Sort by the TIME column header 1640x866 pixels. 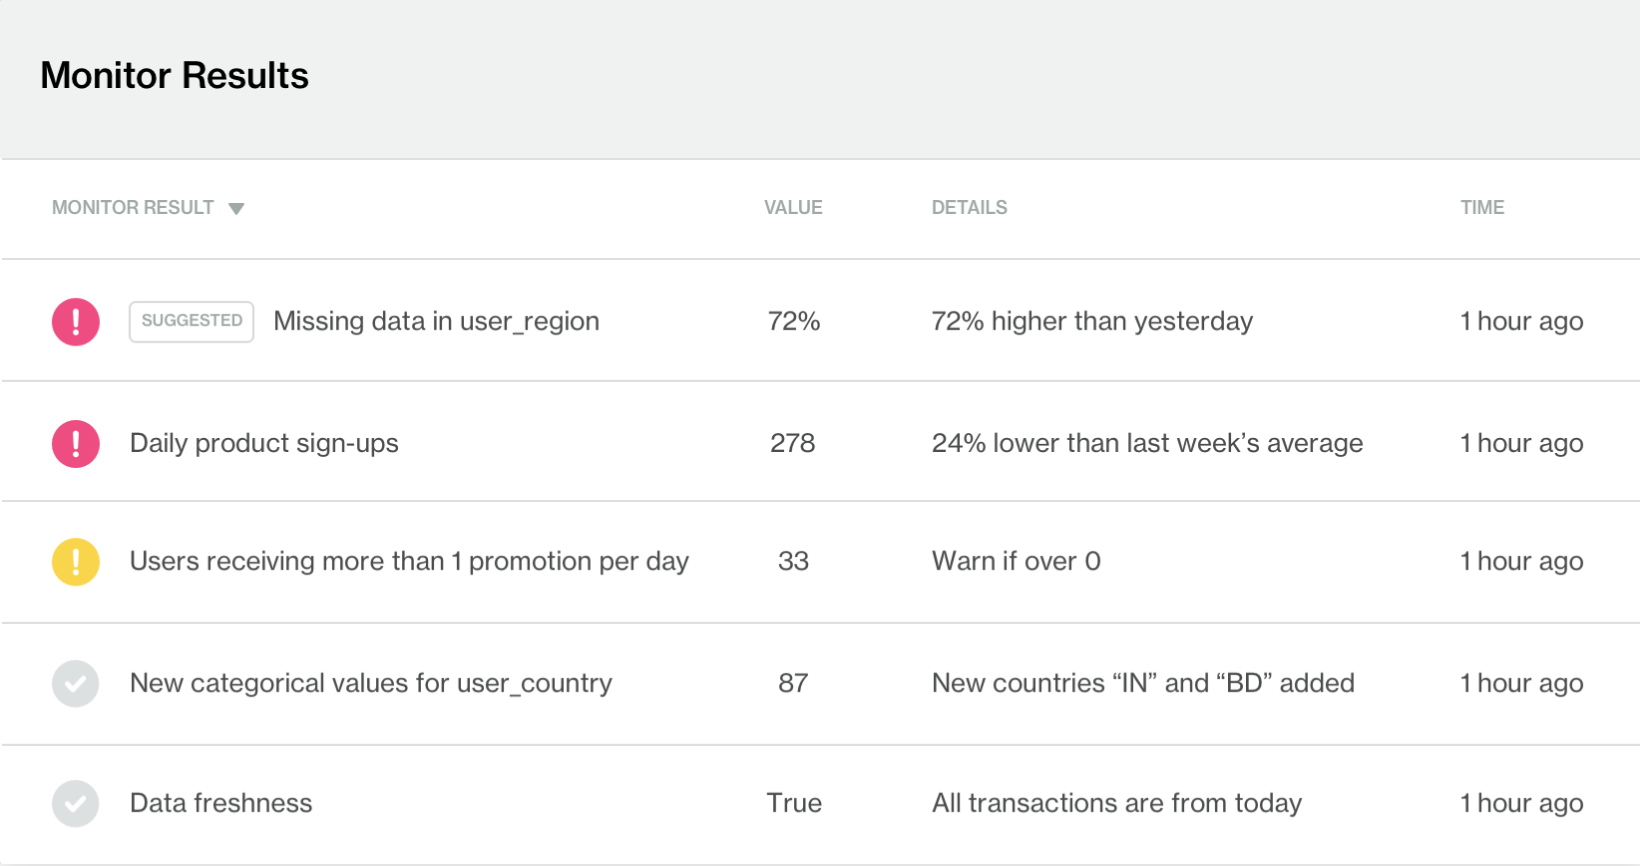pyautogui.click(x=1482, y=208)
